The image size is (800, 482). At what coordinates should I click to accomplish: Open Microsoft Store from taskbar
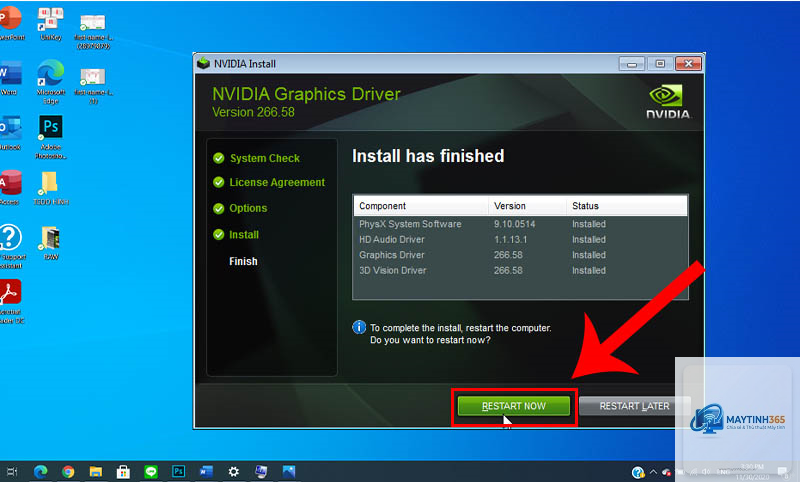pyautogui.click(x=123, y=472)
